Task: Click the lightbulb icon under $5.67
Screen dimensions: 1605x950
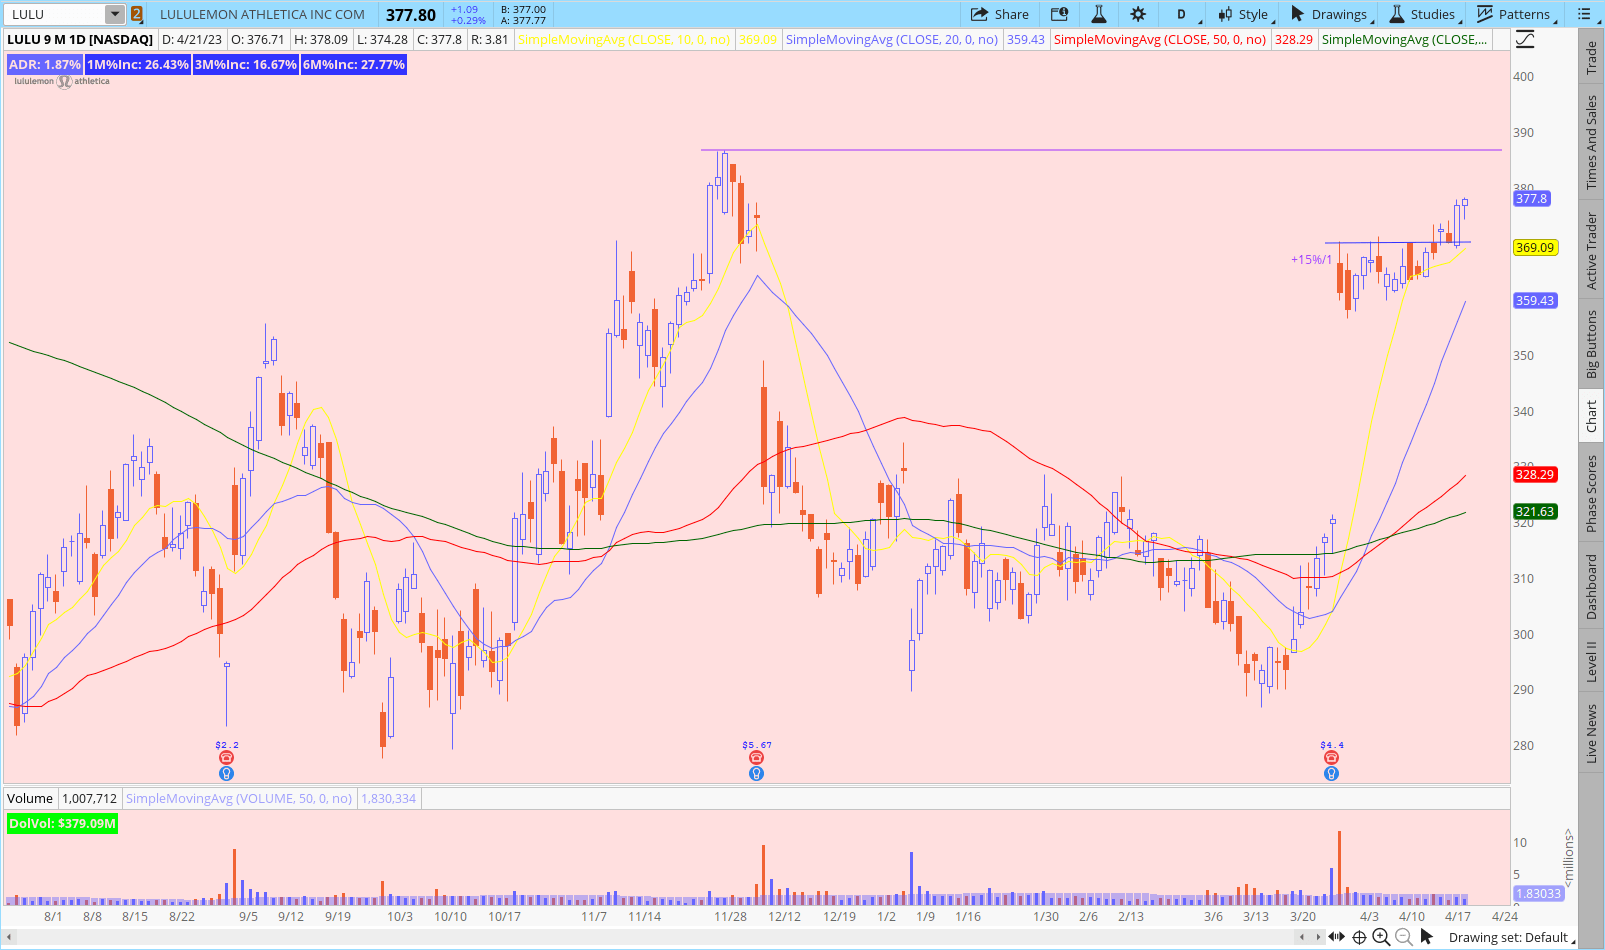Action: point(756,773)
